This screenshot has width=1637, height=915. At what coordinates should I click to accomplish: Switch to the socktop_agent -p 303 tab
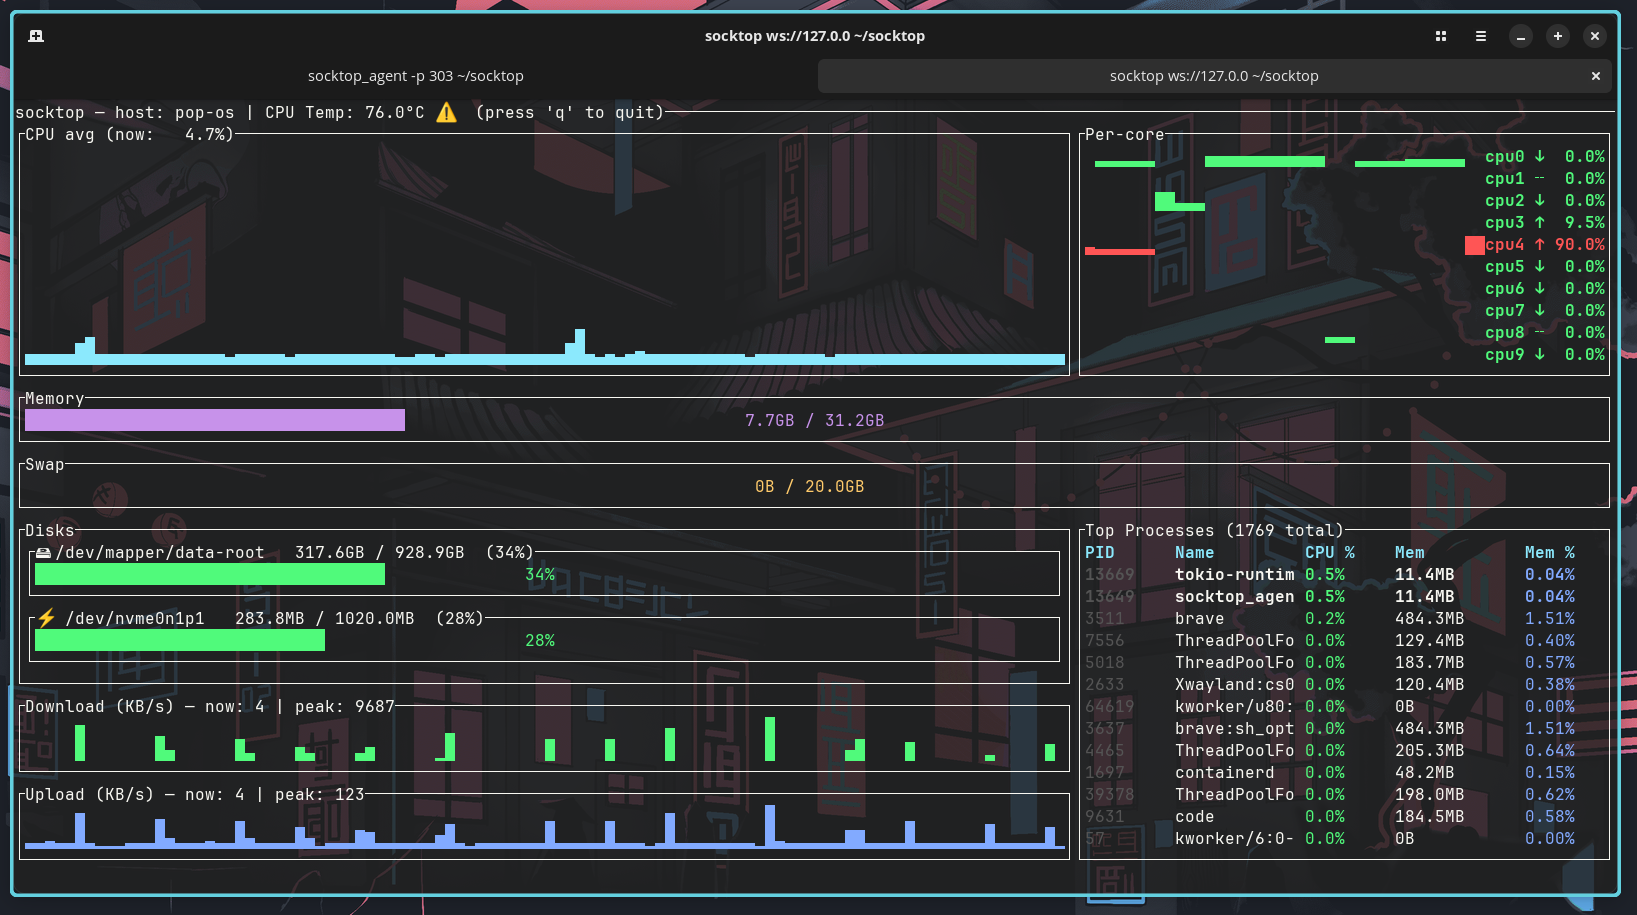point(415,76)
